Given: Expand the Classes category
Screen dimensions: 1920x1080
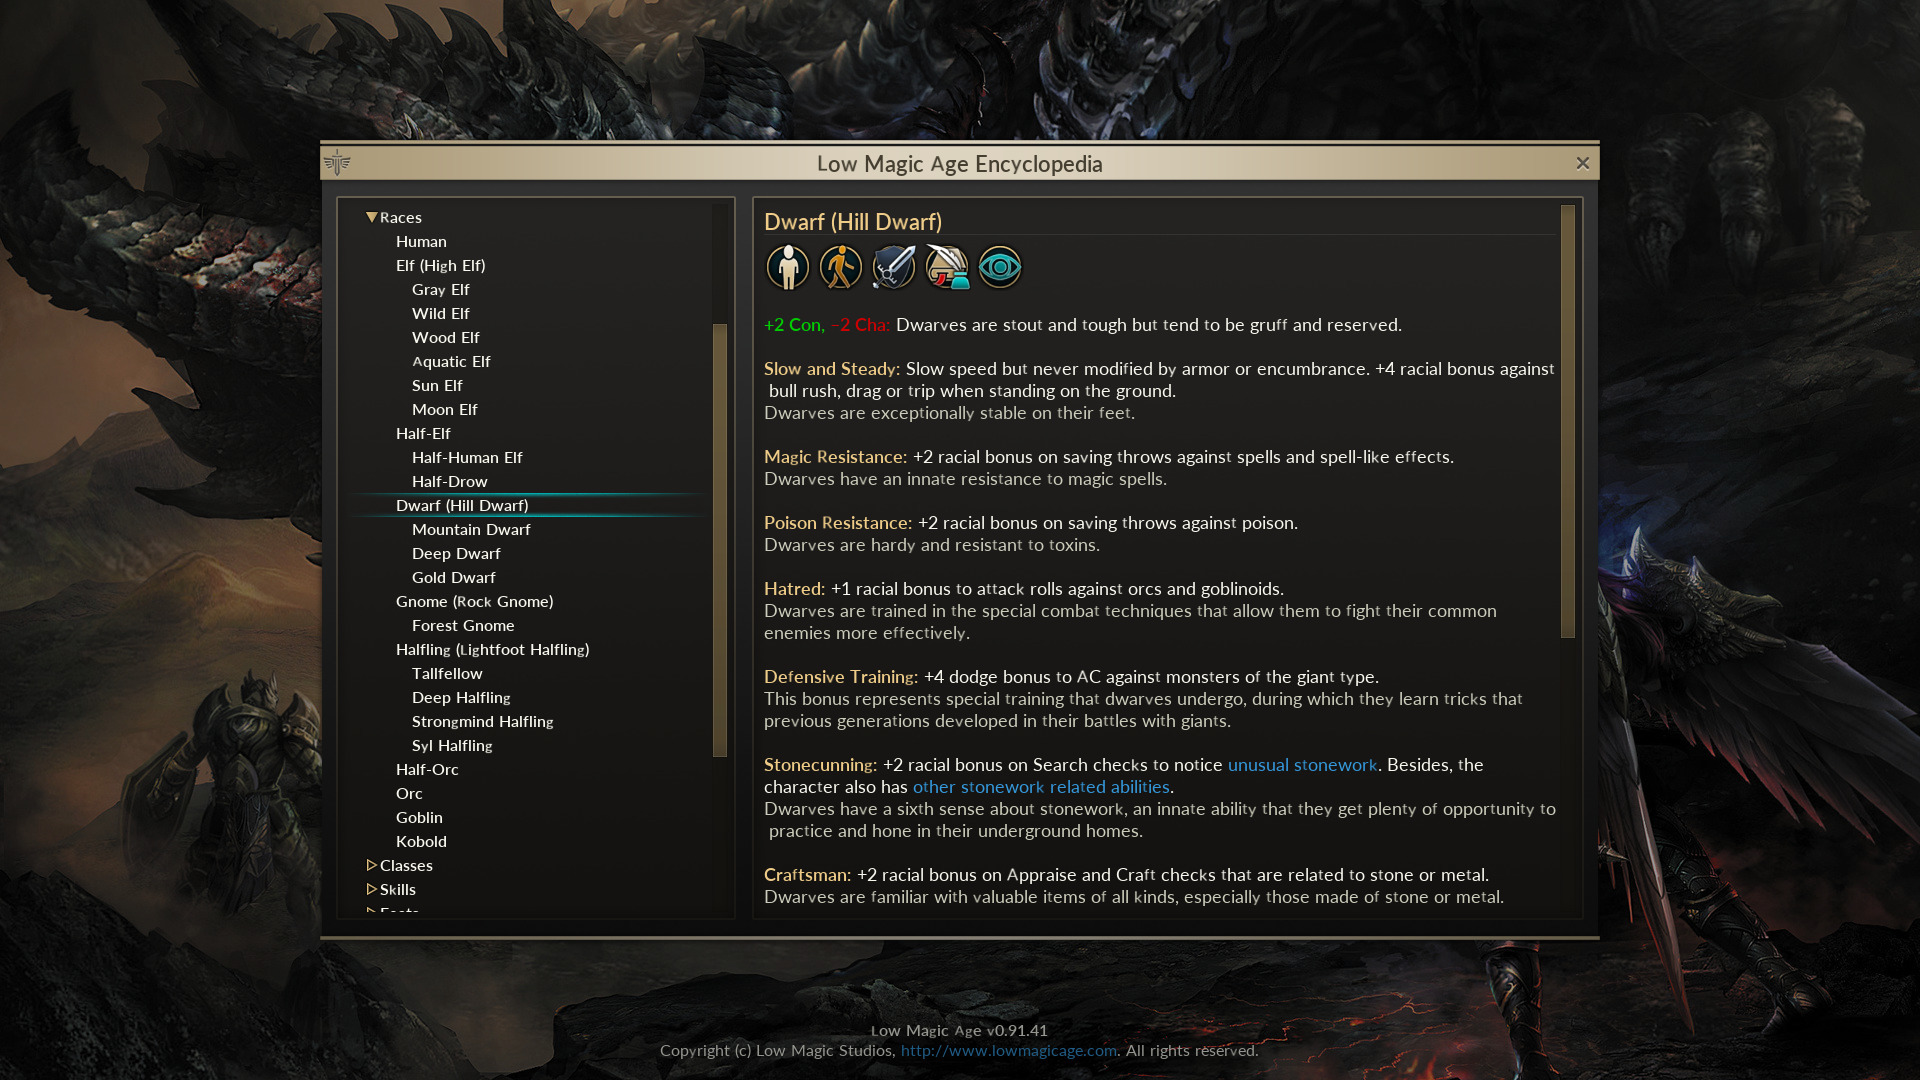Looking at the screenshot, I should click(372, 865).
